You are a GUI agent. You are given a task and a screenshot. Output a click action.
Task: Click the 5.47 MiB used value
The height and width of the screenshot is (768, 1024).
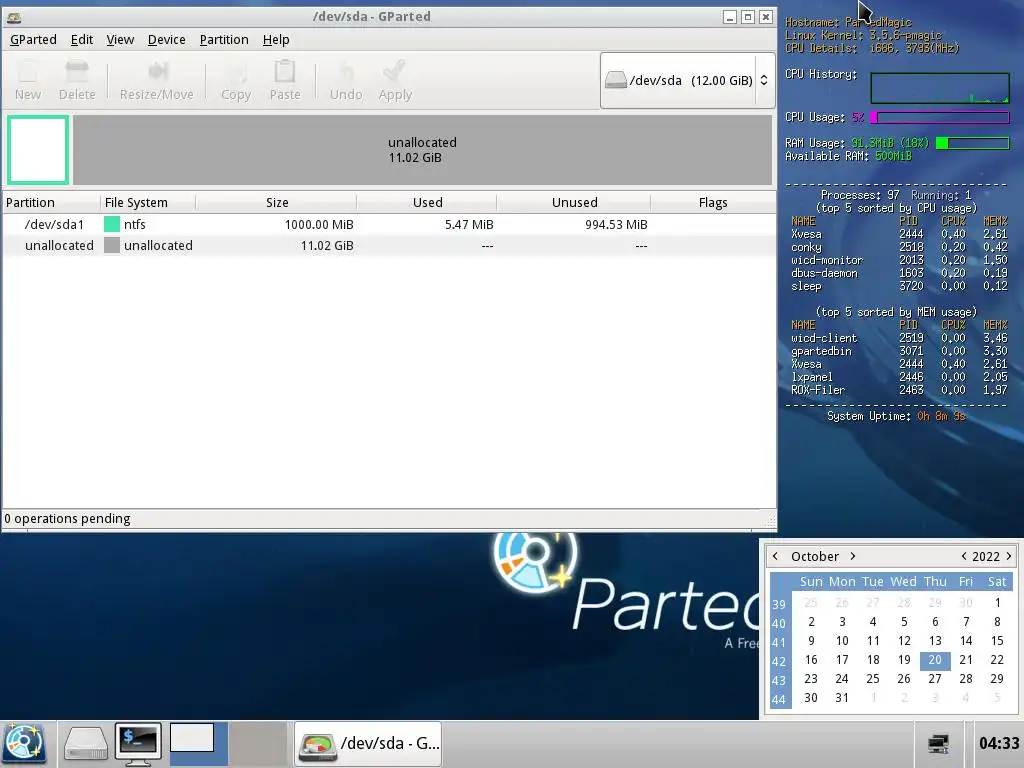(469, 225)
